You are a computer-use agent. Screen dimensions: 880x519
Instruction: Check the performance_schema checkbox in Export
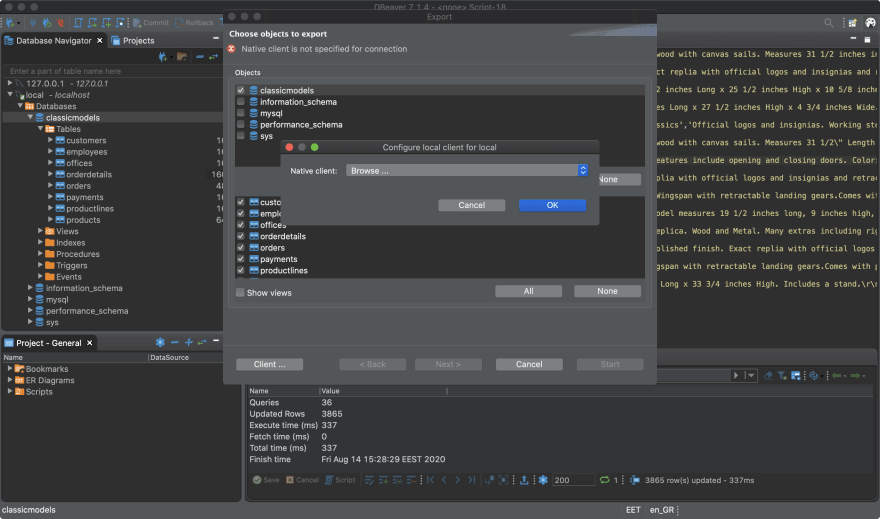click(x=241, y=125)
